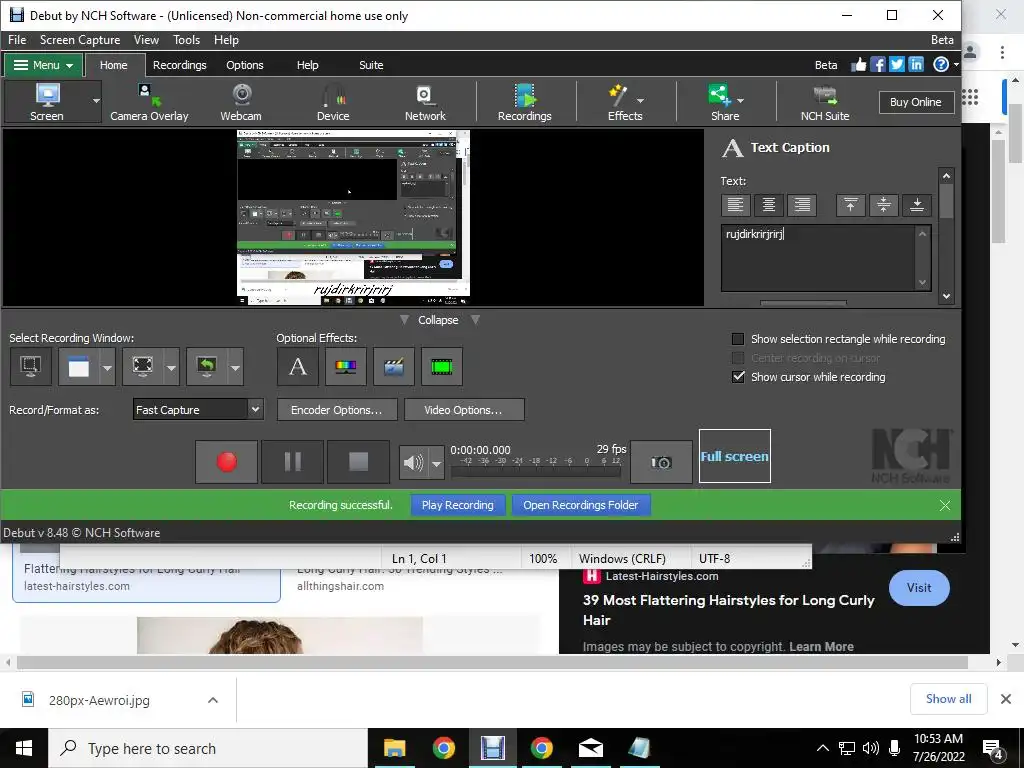This screenshot has width=1024, height=768.
Task: Expand the Effects dropdown arrow
Action: [x=640, y=101]
